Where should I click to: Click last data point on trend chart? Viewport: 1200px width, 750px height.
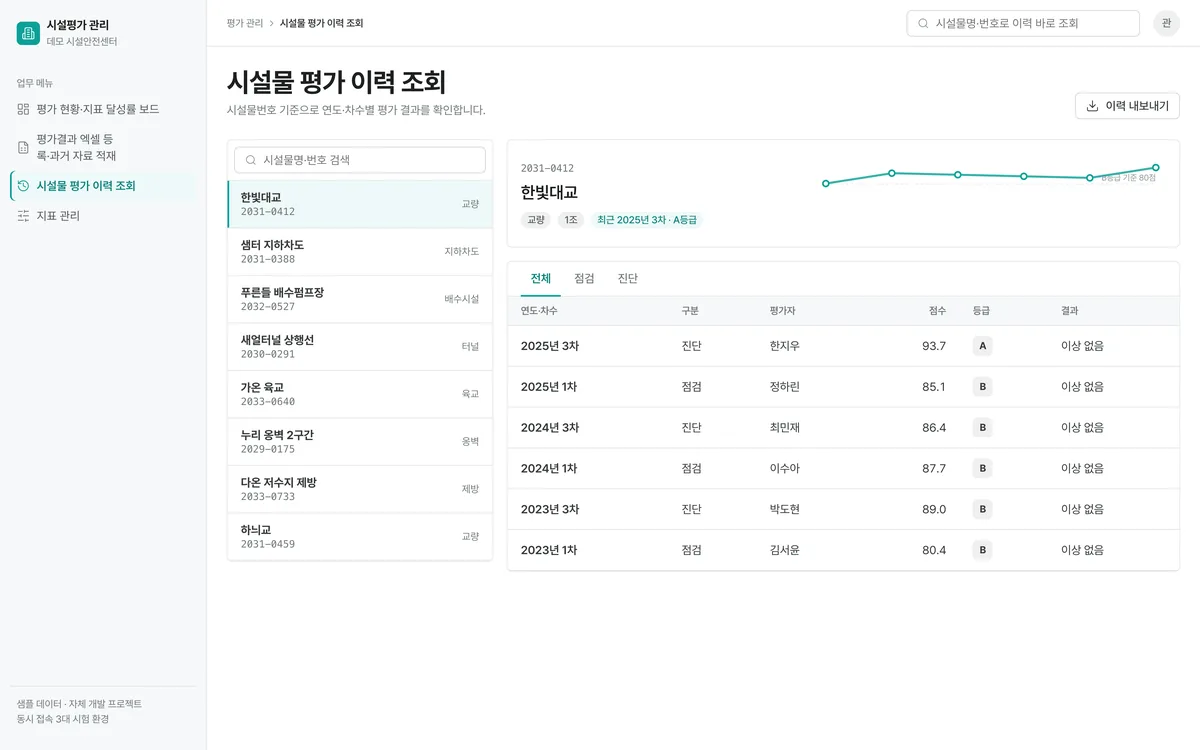click(1155, 167)
